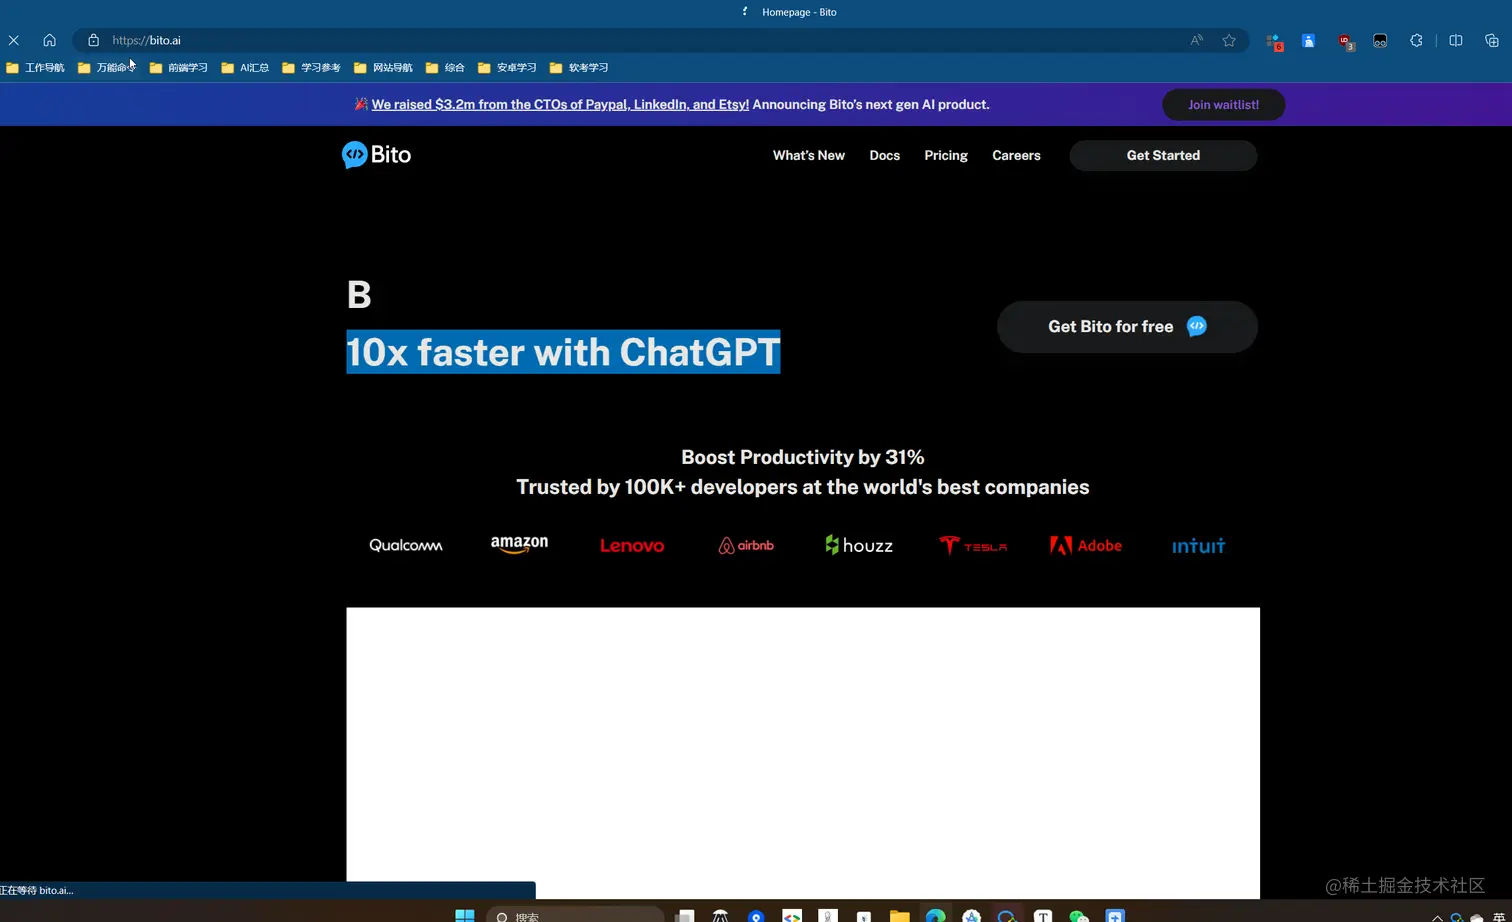1512x922 pixels.
Task: Open the uBlock Origin extension icon
Action: pos(1345,41)
